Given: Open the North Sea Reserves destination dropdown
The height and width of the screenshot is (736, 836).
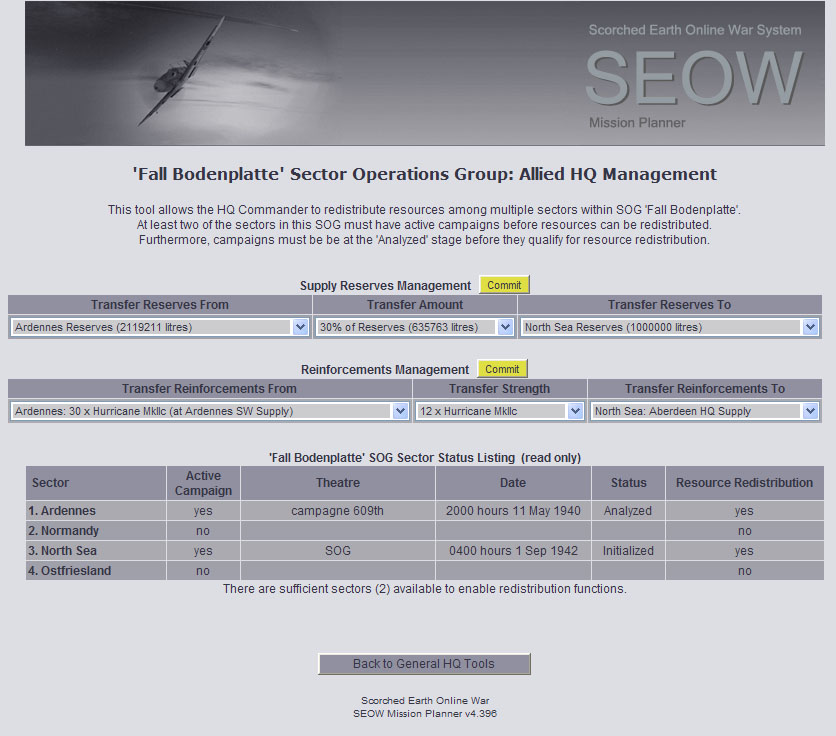Looking at the screenshot, I should tap(669, 327).
